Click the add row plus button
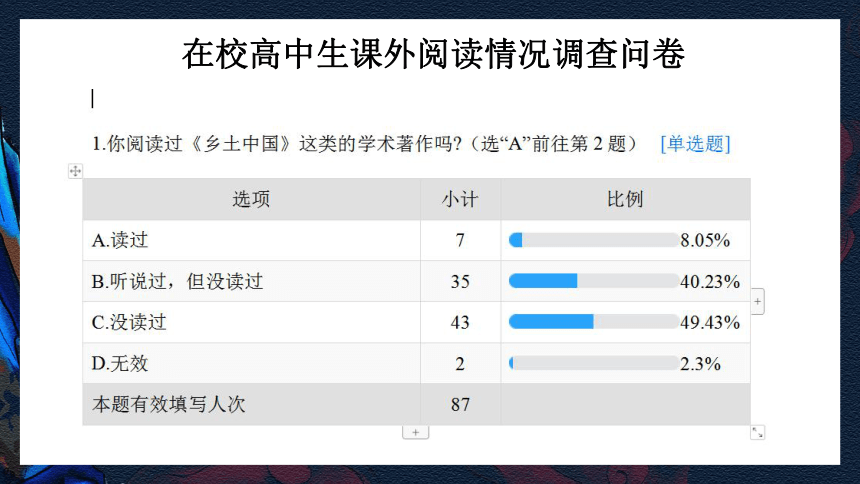Image resolution: width=860 pixels, height=484 pixels. click(x=415, y=432)
